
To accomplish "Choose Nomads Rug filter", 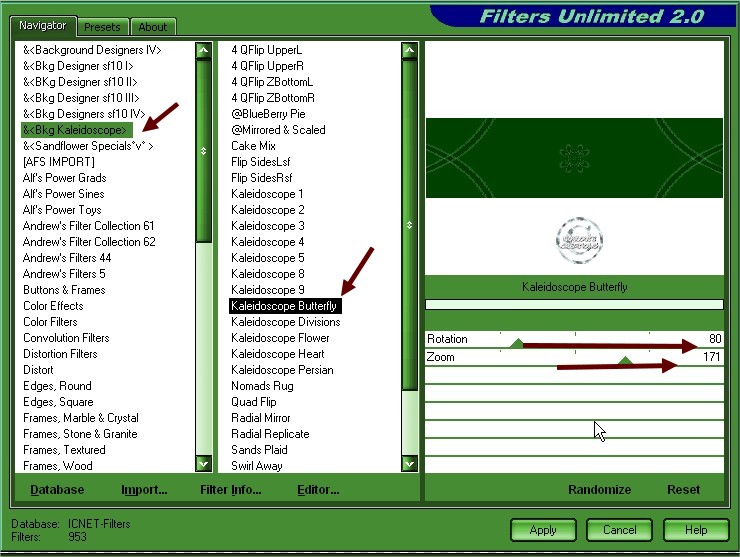I will coord(262,386).
